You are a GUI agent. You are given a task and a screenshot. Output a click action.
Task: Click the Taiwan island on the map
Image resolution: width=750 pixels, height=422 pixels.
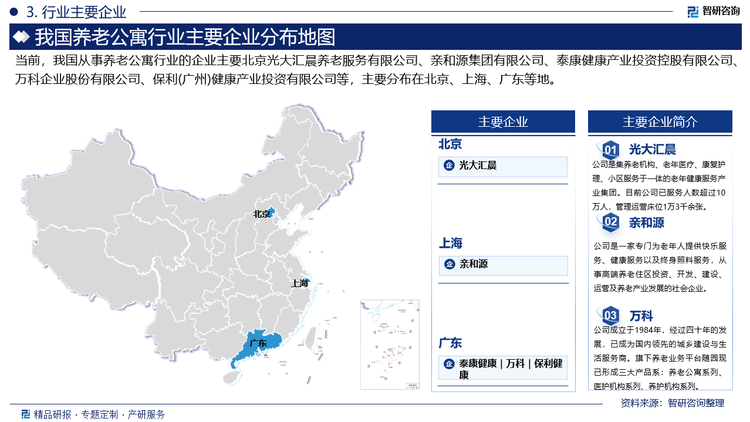click(311, 337)
